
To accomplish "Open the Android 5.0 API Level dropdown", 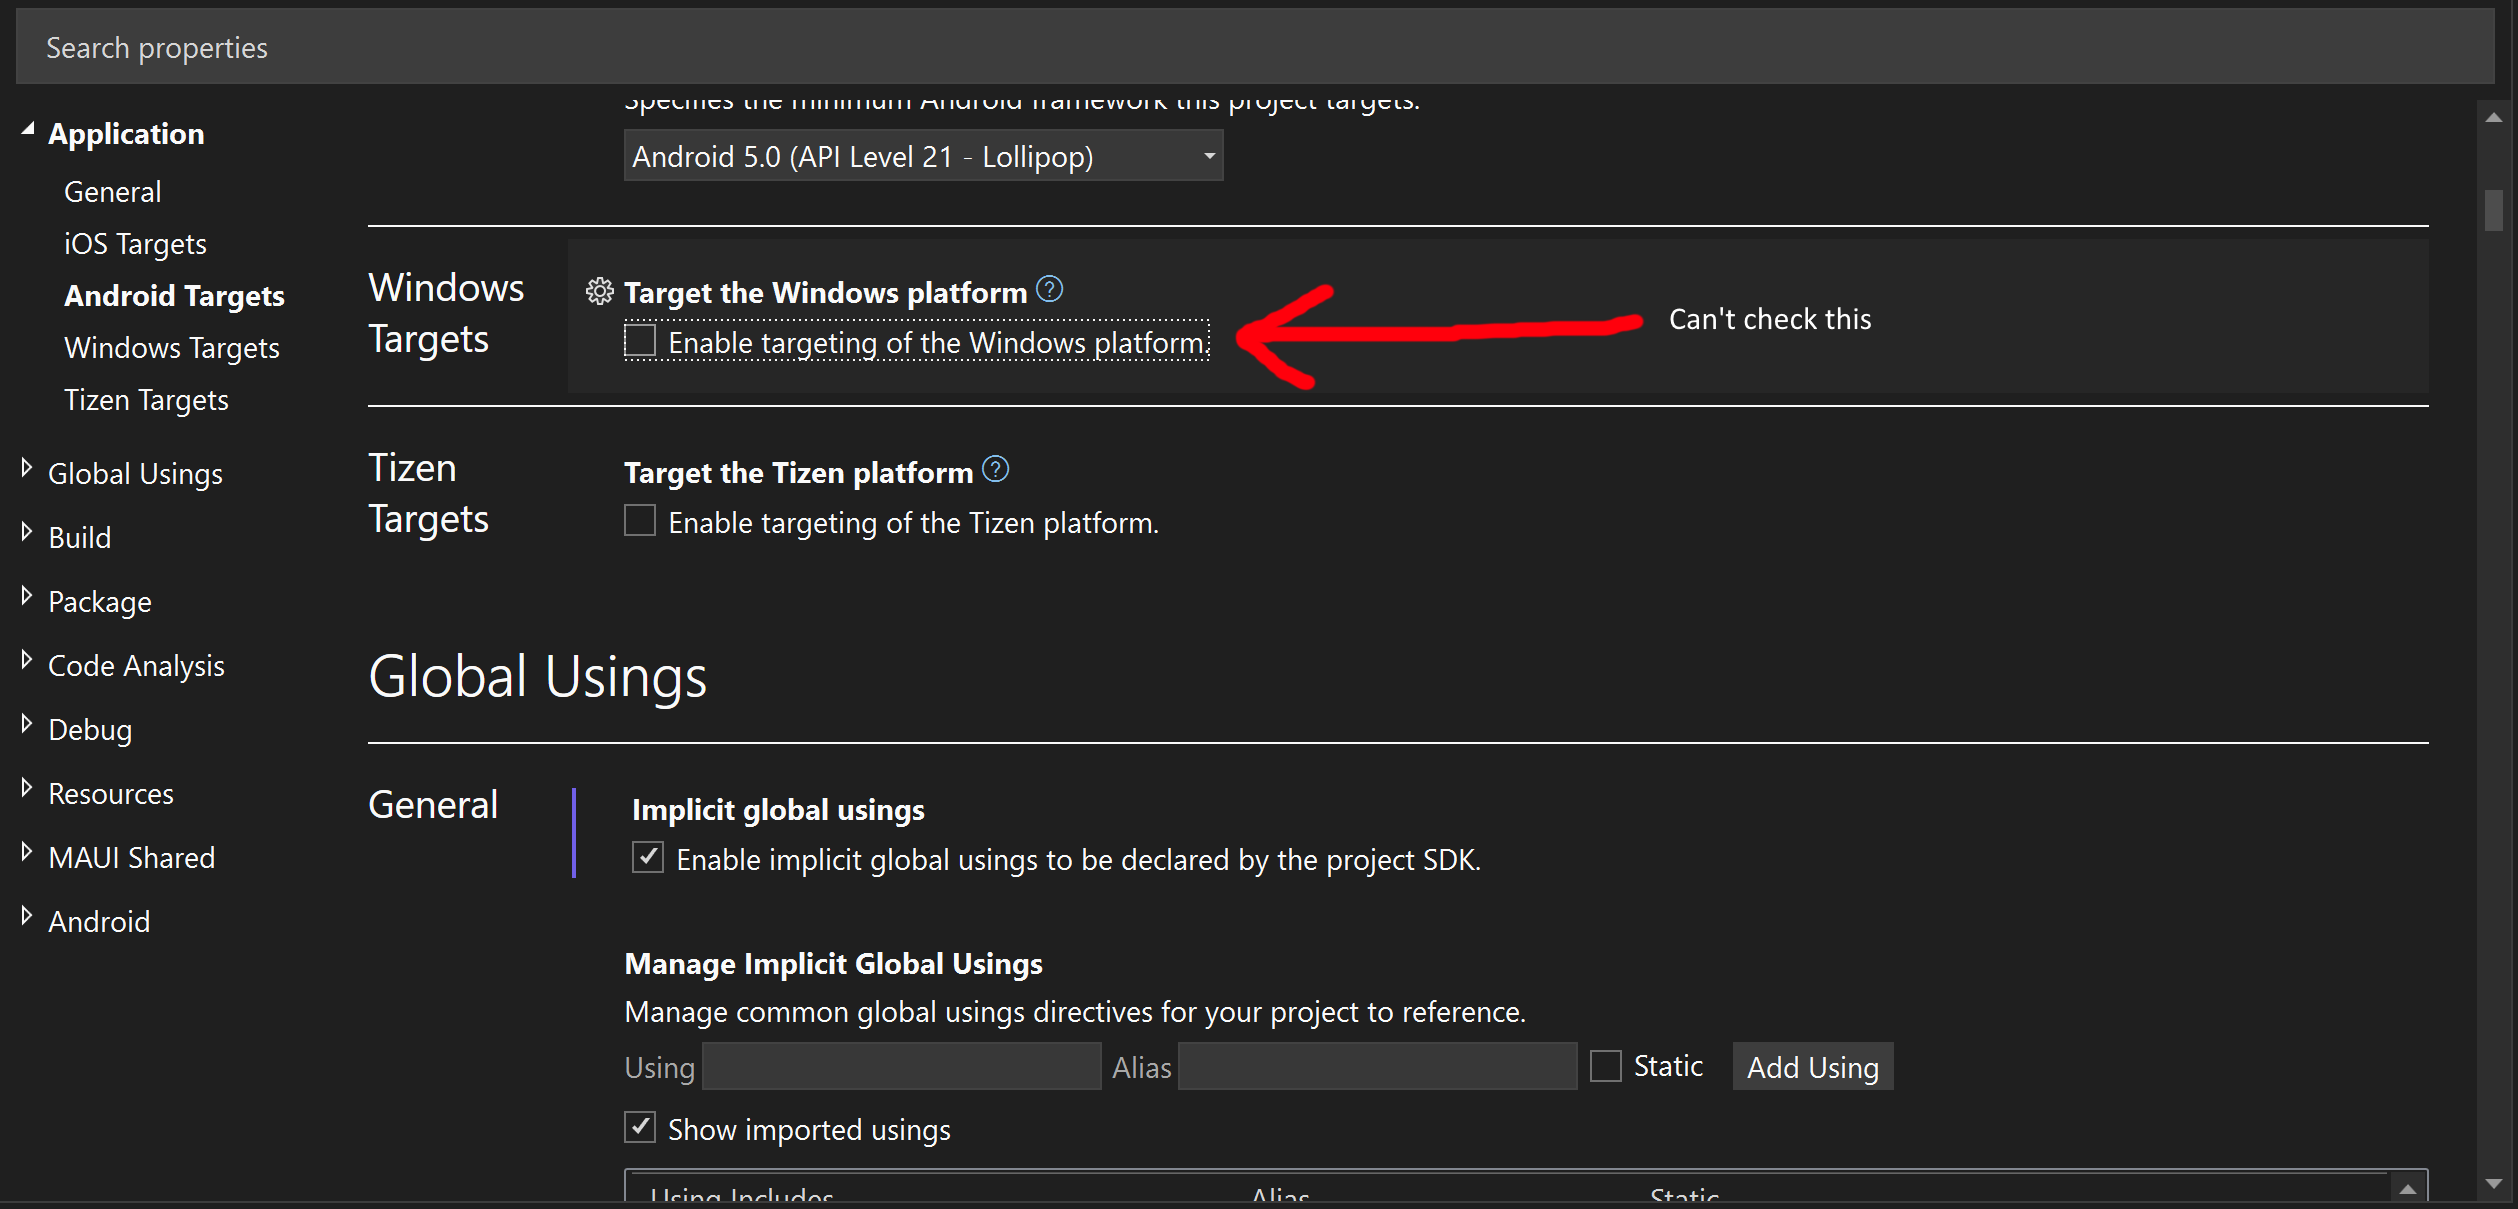I will tap(923, 157).
